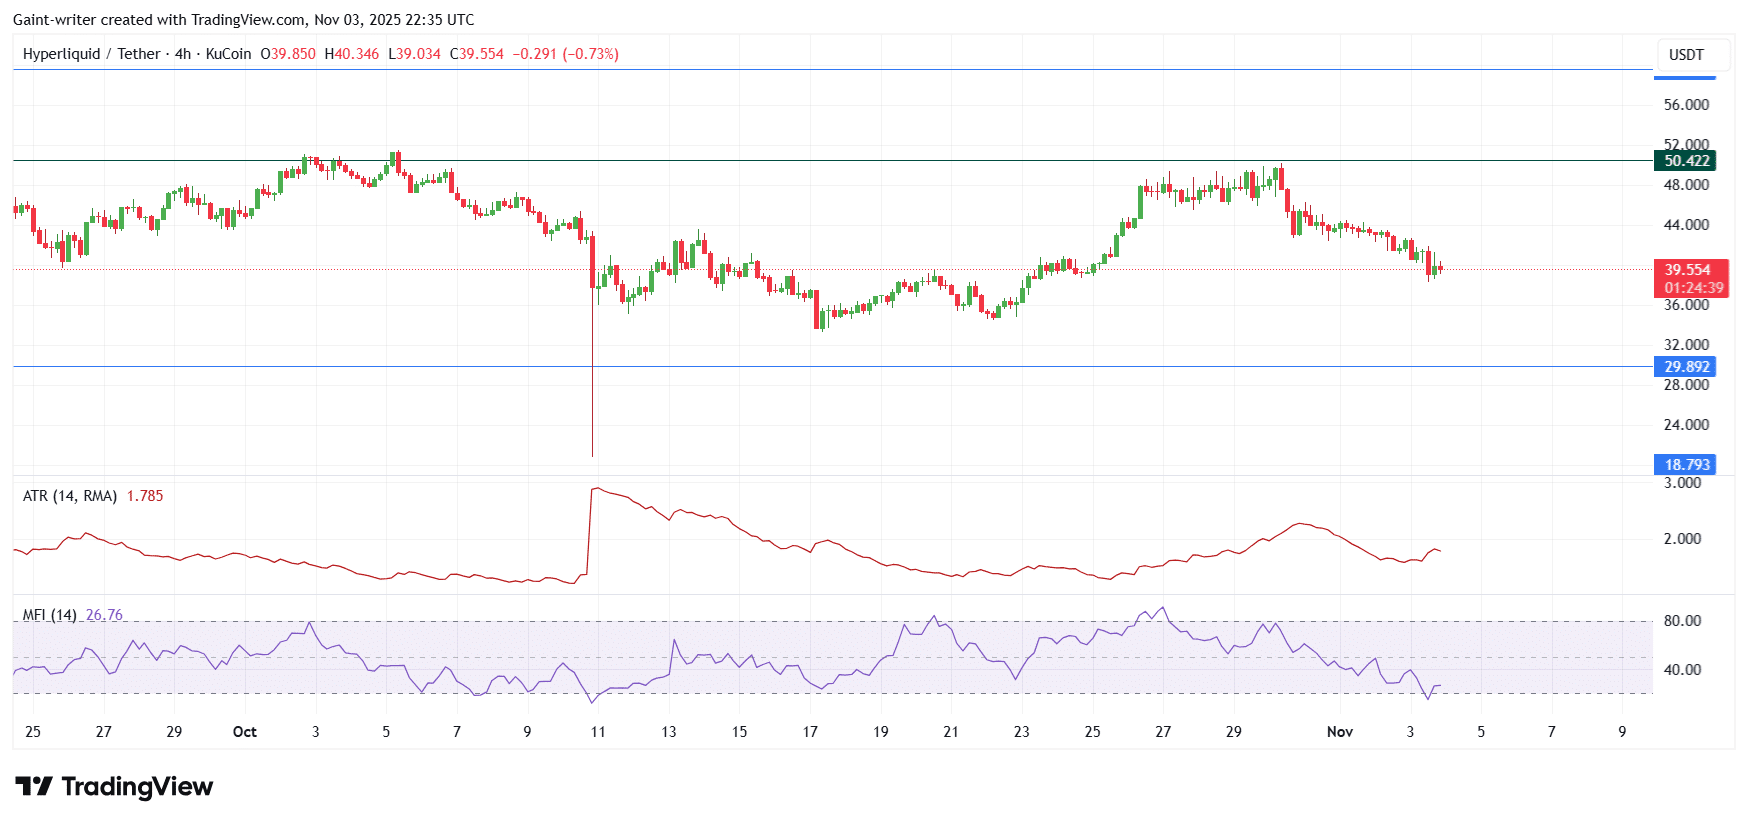Click the MFI value 26.76
The height and width of the screenshot is (824, 1748).
point(104,615)
